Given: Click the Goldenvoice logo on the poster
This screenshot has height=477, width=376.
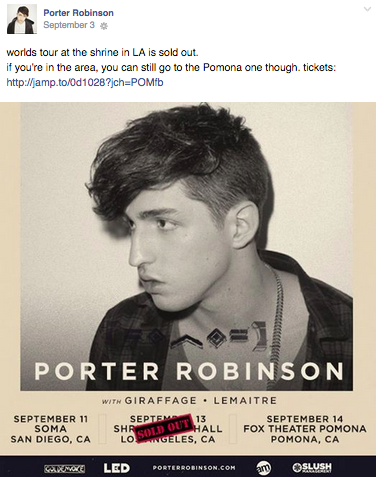Looking at the screenshot, I should click(x=65, y=468).
